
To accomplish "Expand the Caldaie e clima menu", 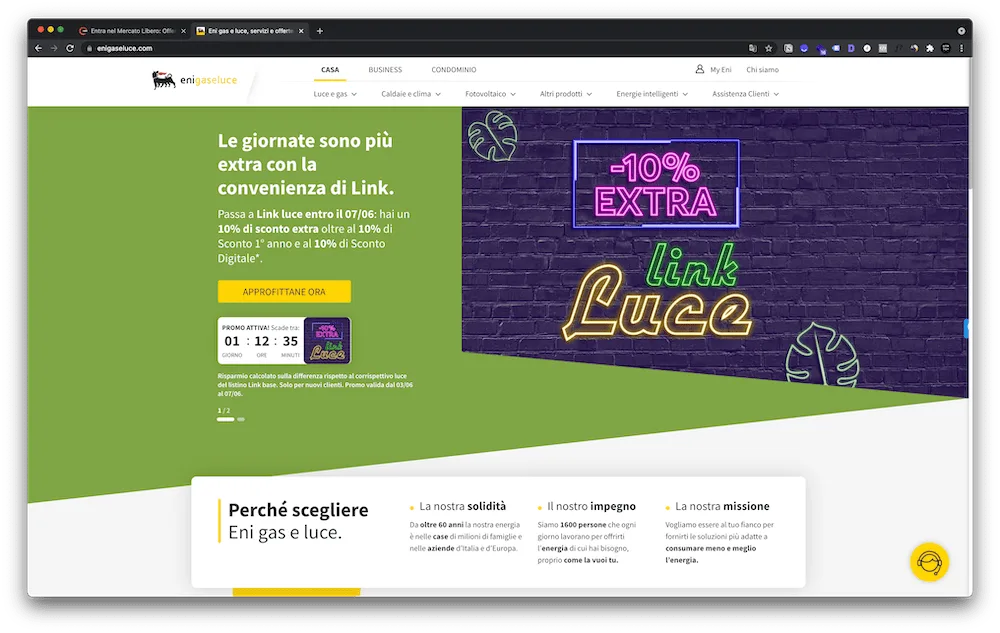I will pos(411,94).
